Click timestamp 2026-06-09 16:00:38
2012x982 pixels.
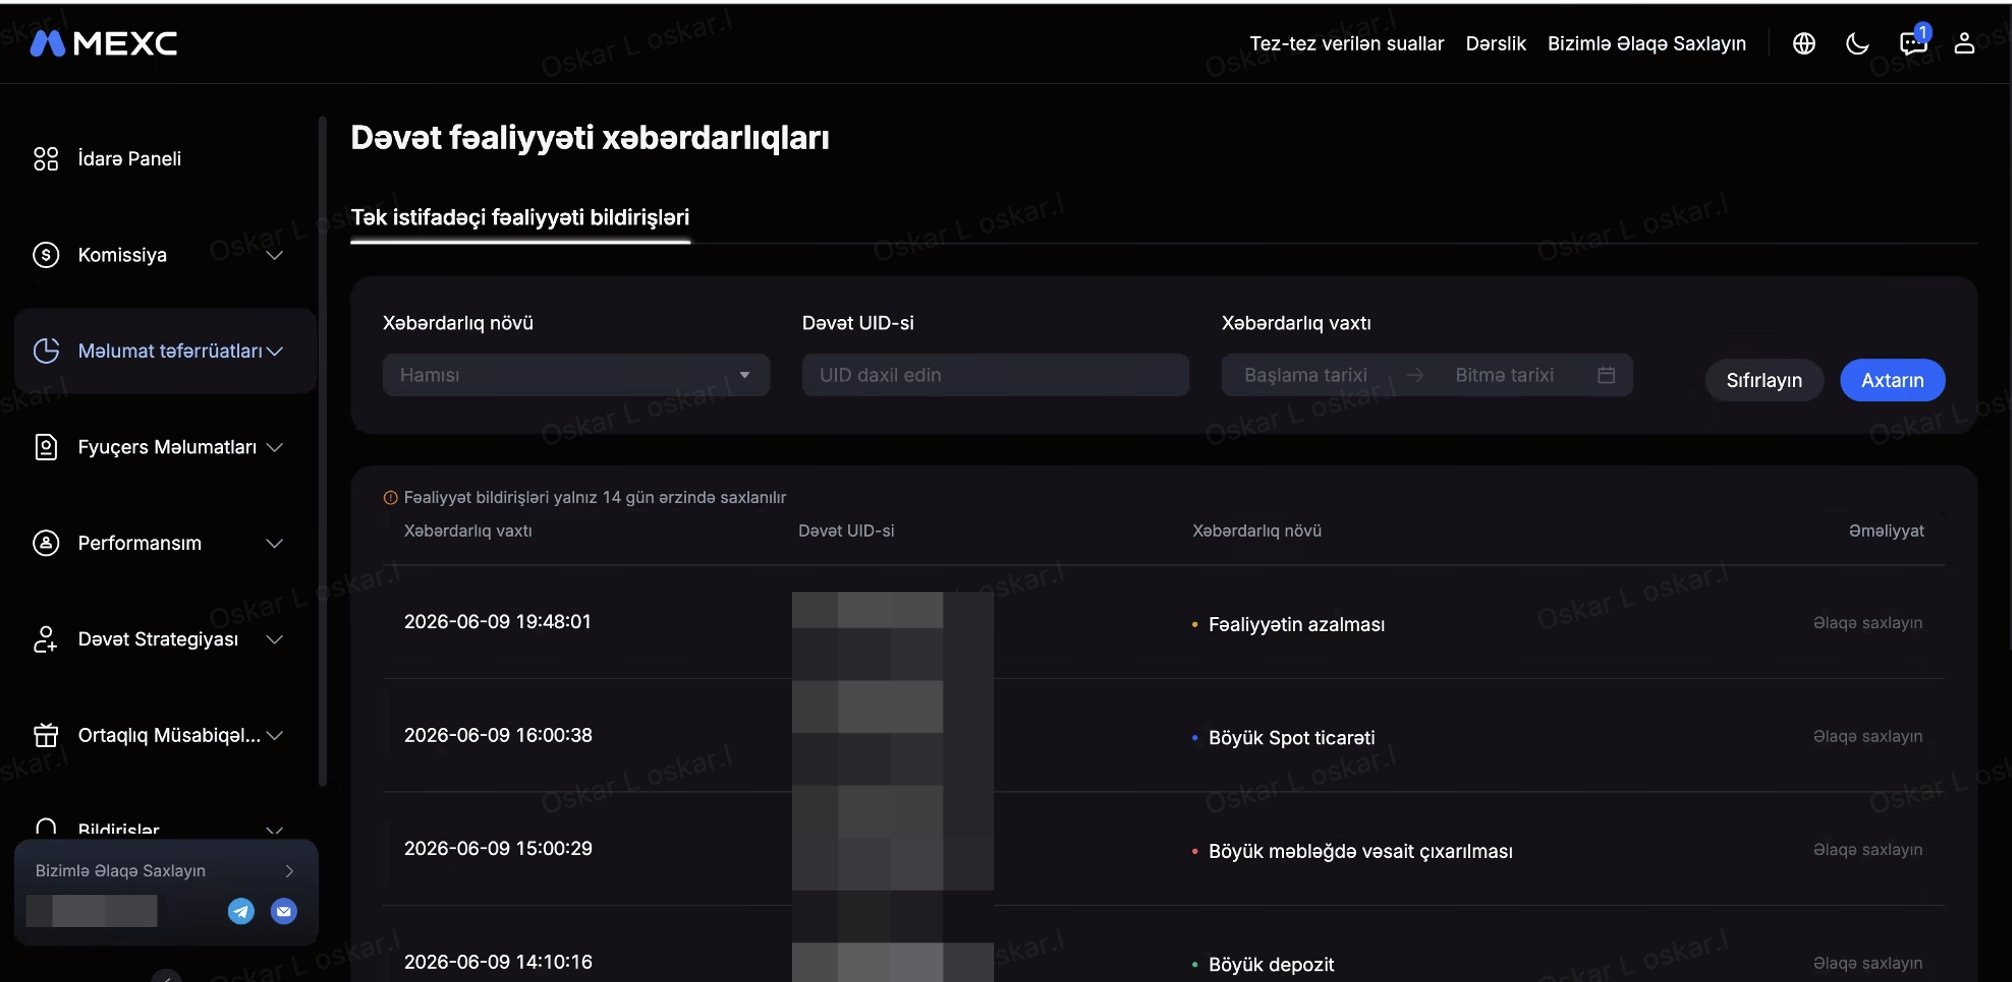click(x=498, y=735)
